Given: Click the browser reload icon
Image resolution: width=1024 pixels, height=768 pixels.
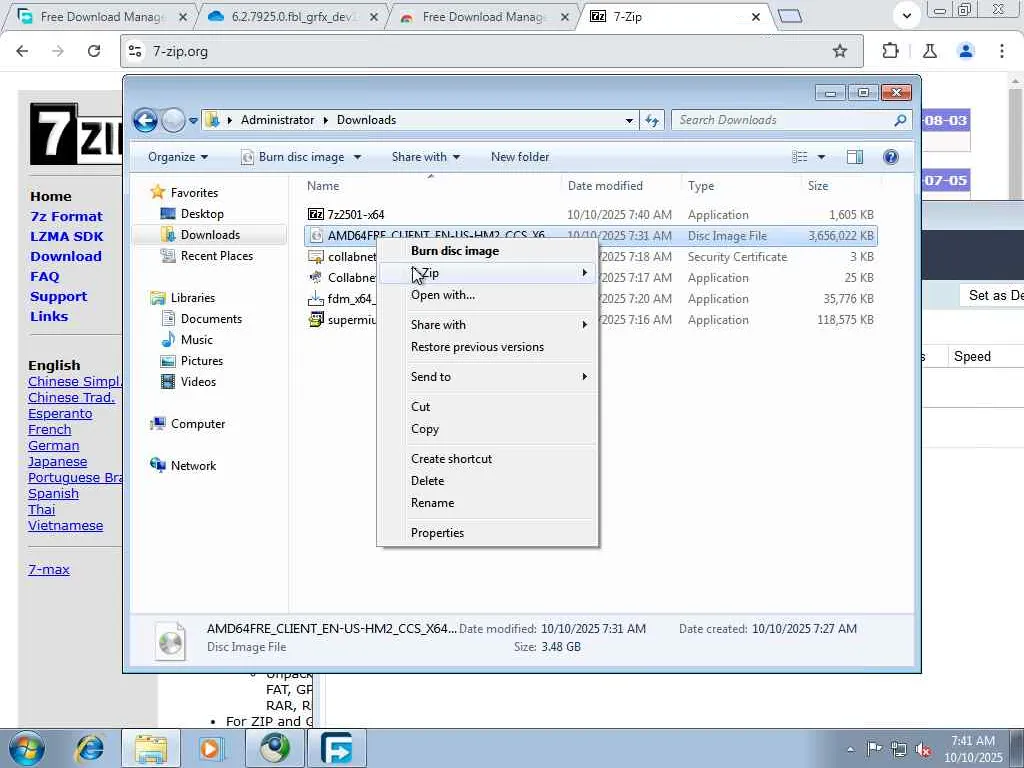Looking at the screenshot, I should [x=94, y=51].
